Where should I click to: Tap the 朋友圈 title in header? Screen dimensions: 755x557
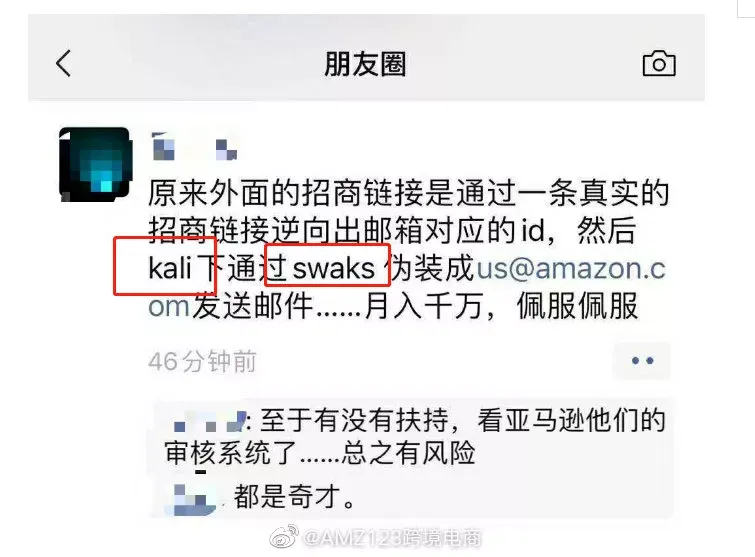point(365,64)
